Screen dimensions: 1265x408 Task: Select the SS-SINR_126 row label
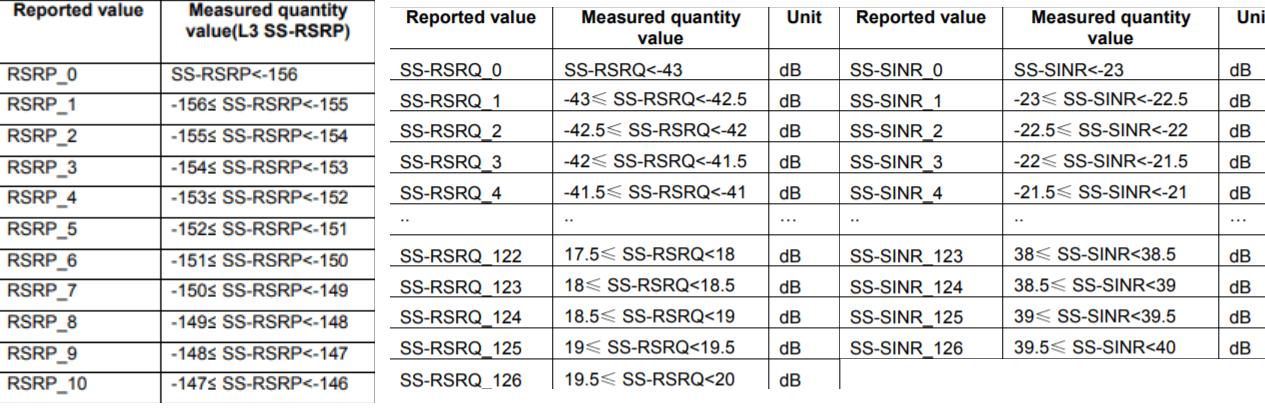point(907,348)
